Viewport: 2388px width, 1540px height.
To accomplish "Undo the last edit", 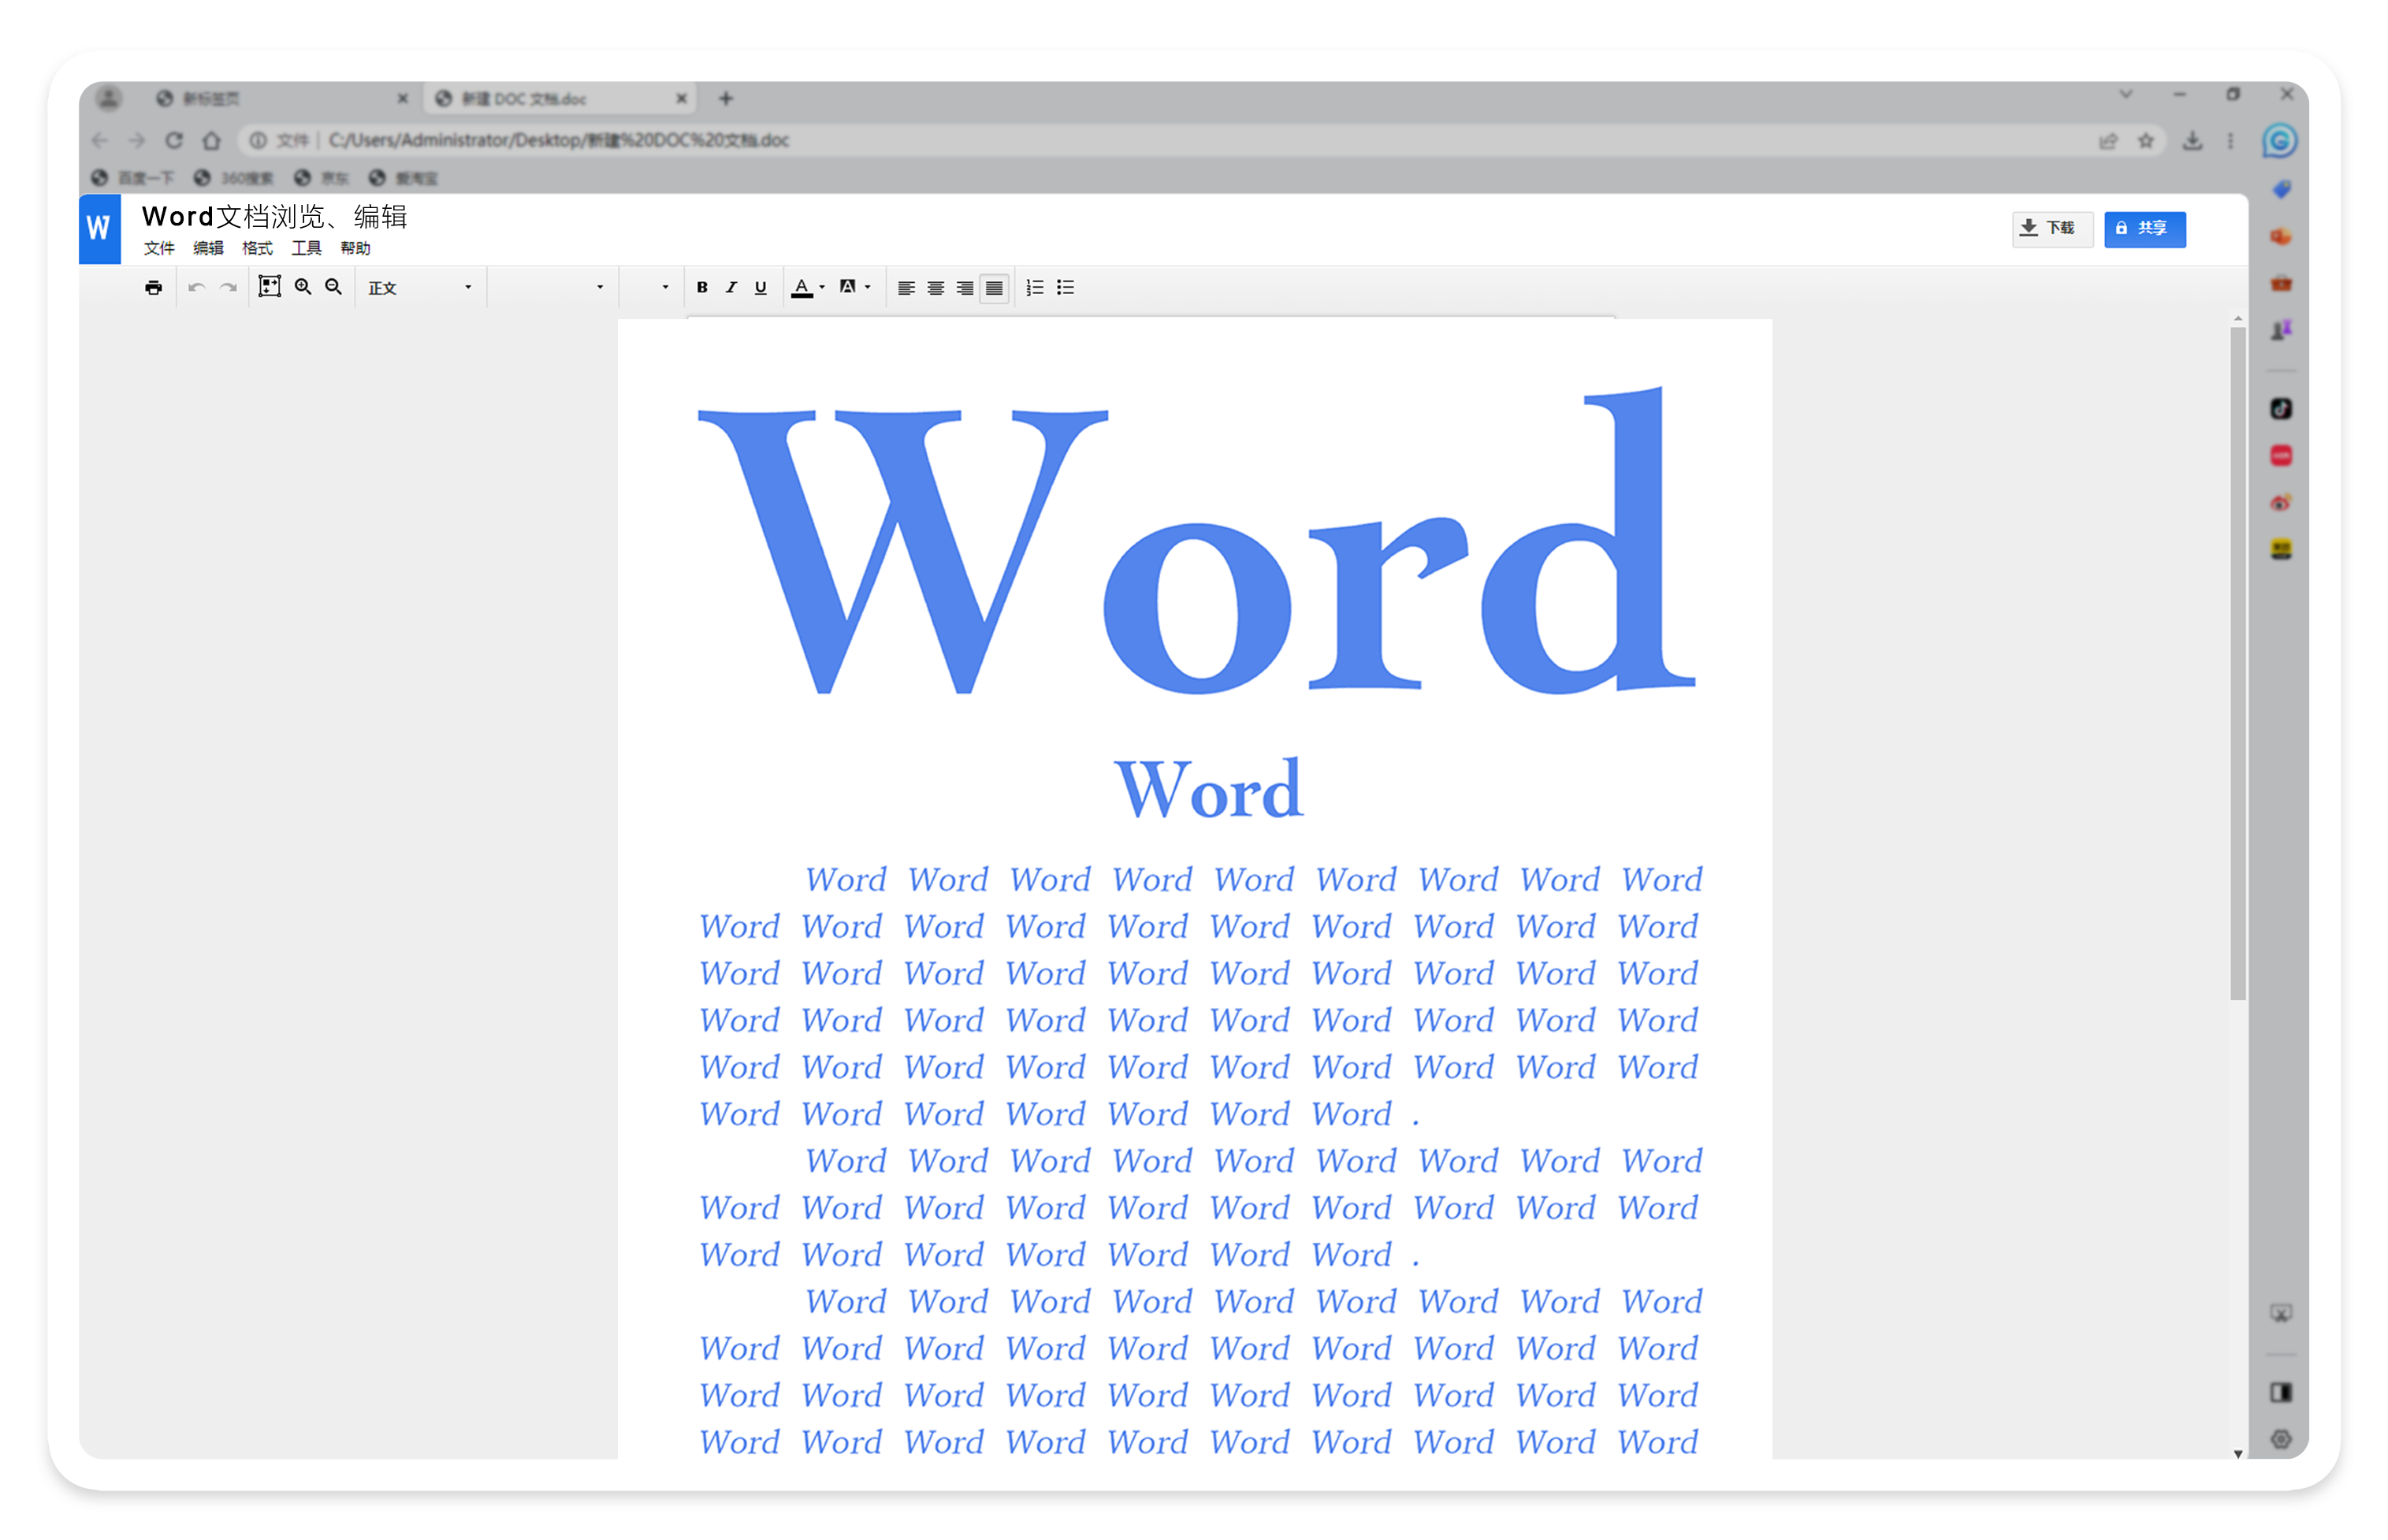I will click(x=197, y=288).
